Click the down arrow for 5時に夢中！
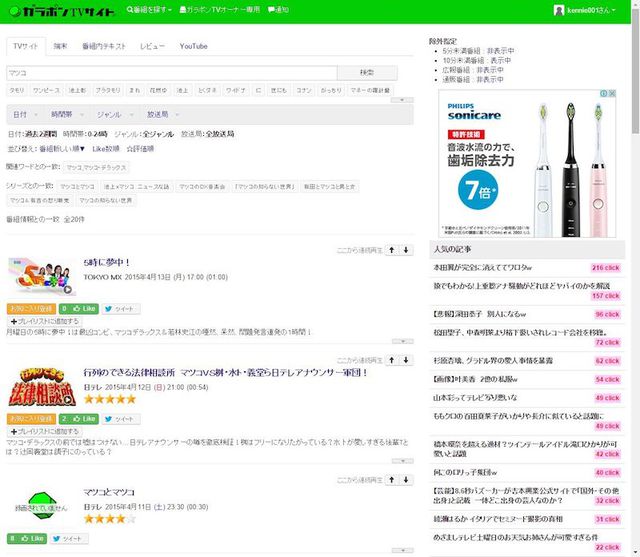 pos(407,250)
